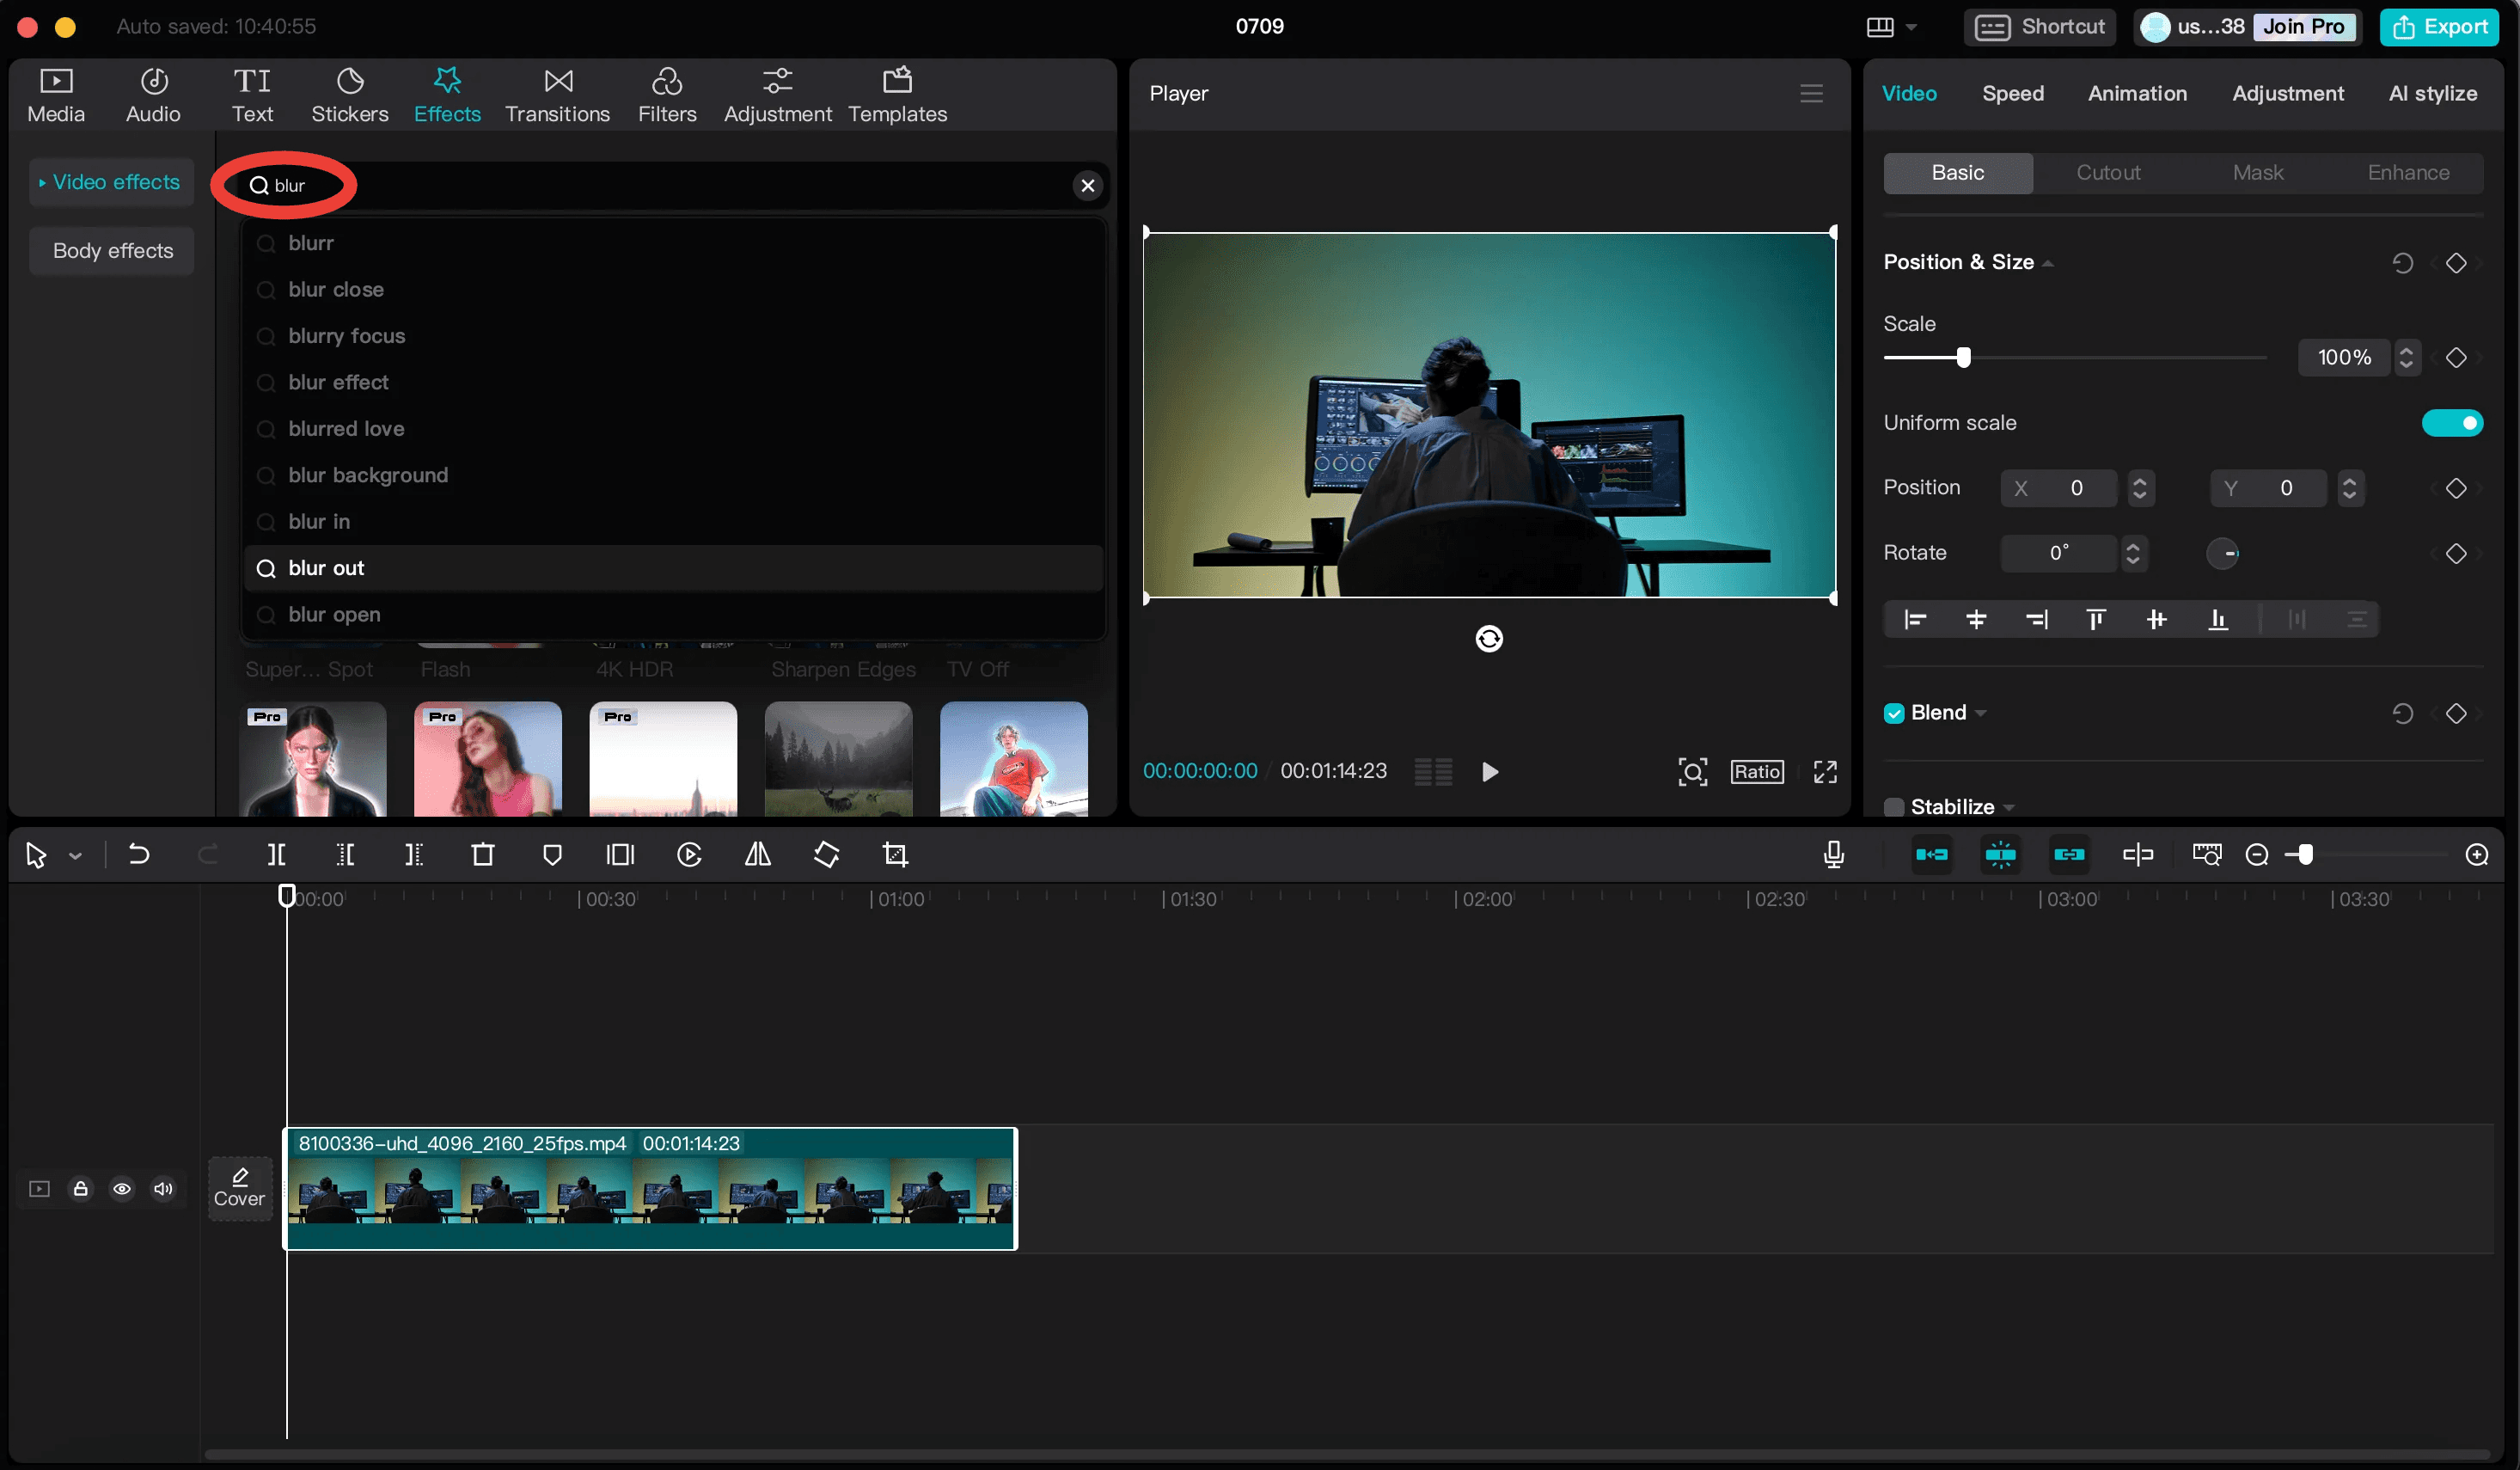Viewport: 2520px width, 1470px height.
Task: Click the Rotate clip icon in timeline toolbar
Action: [827, 854]
